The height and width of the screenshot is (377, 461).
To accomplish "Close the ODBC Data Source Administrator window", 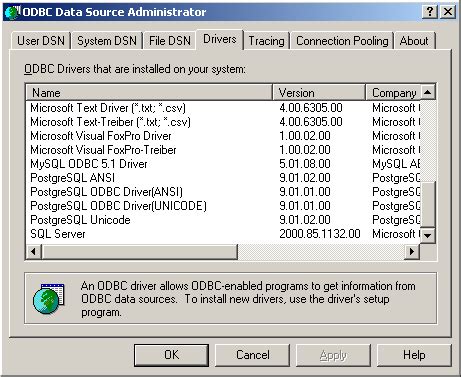I will [448, 12].
